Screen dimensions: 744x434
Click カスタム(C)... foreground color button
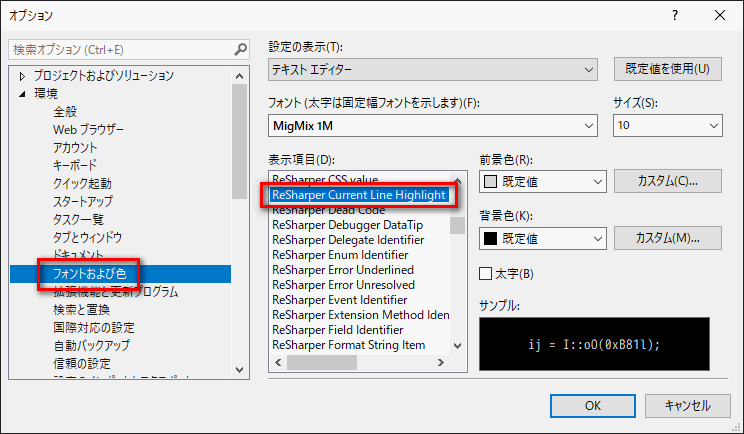pos(668,181)
